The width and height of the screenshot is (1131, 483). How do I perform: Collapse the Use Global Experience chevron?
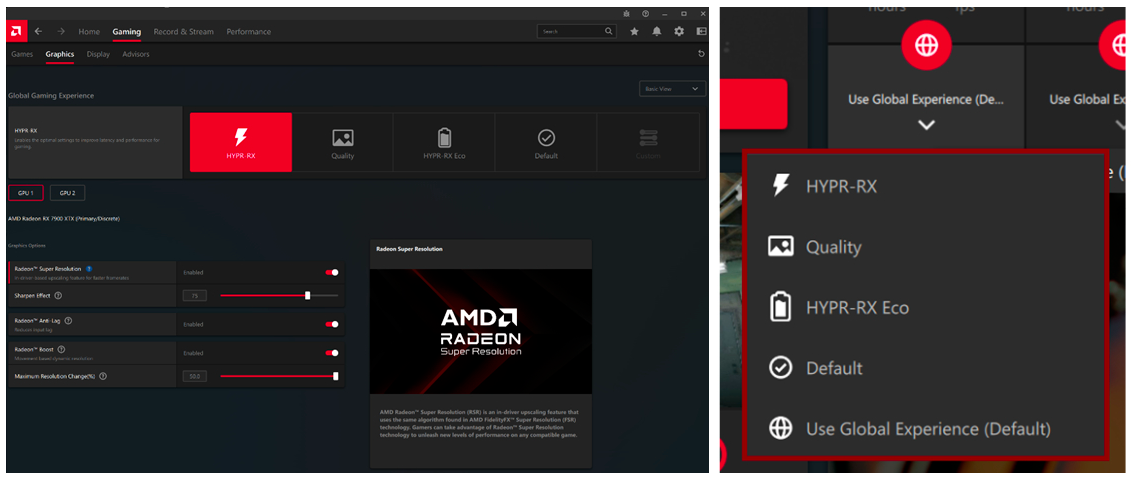pyautogui.click(x=927, y=125)
